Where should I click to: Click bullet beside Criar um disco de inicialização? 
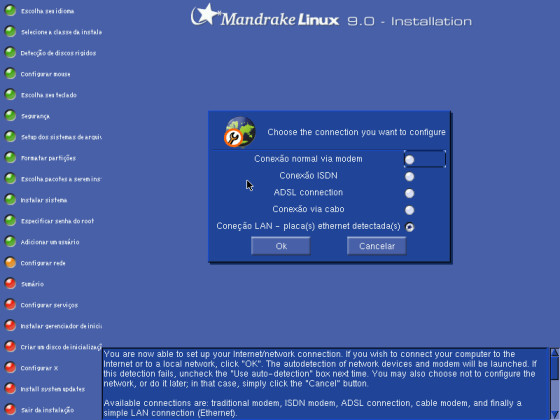(10, 347)
